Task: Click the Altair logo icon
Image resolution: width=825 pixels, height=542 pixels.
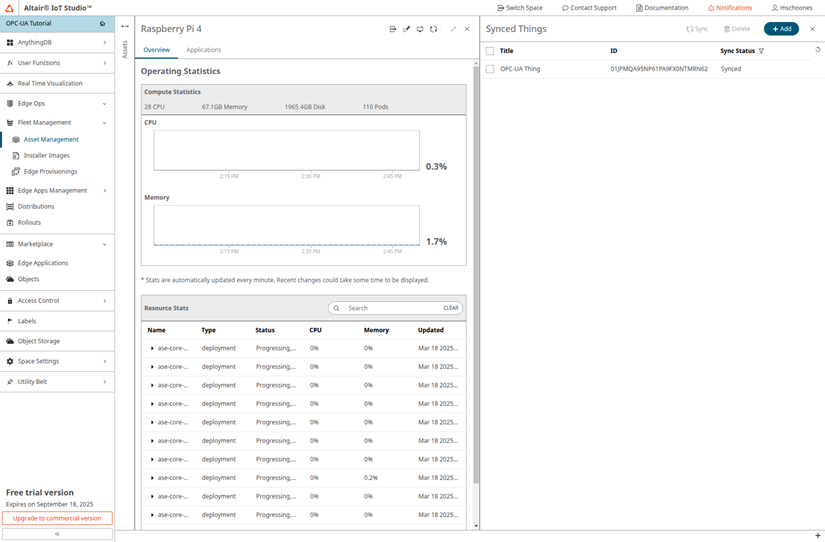Action: pos(9,8)
